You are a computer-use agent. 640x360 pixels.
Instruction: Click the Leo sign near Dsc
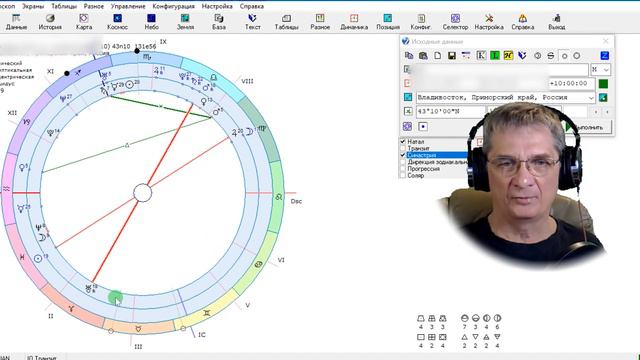pos(279,197)
